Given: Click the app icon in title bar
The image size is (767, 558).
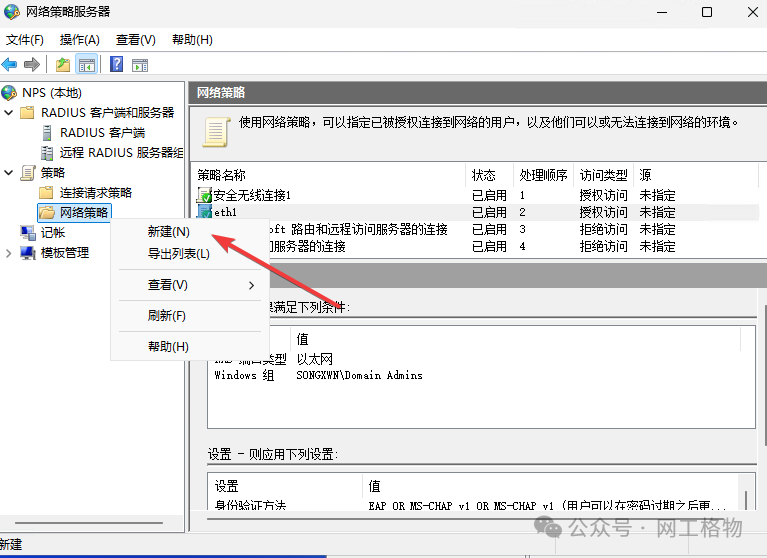Looking at the screenshot, I should (x=12, y=12).
